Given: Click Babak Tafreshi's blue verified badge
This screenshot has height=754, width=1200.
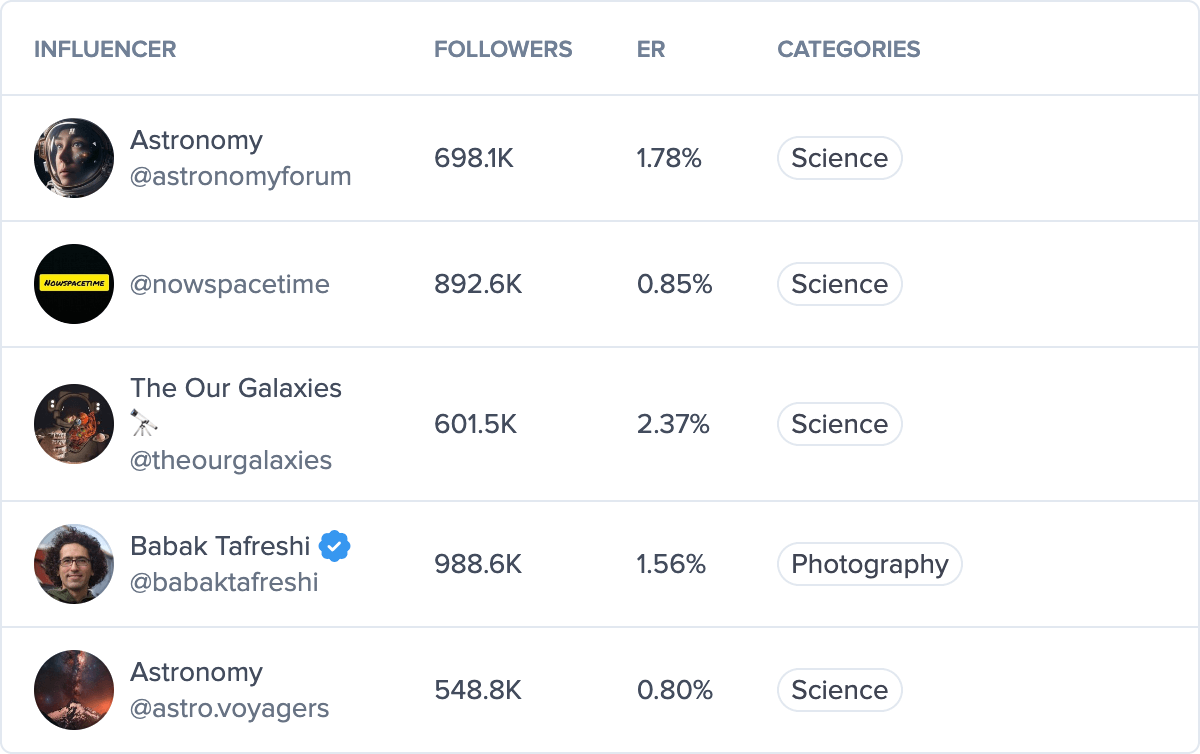Looking at the screenshot, I should 335,546.
